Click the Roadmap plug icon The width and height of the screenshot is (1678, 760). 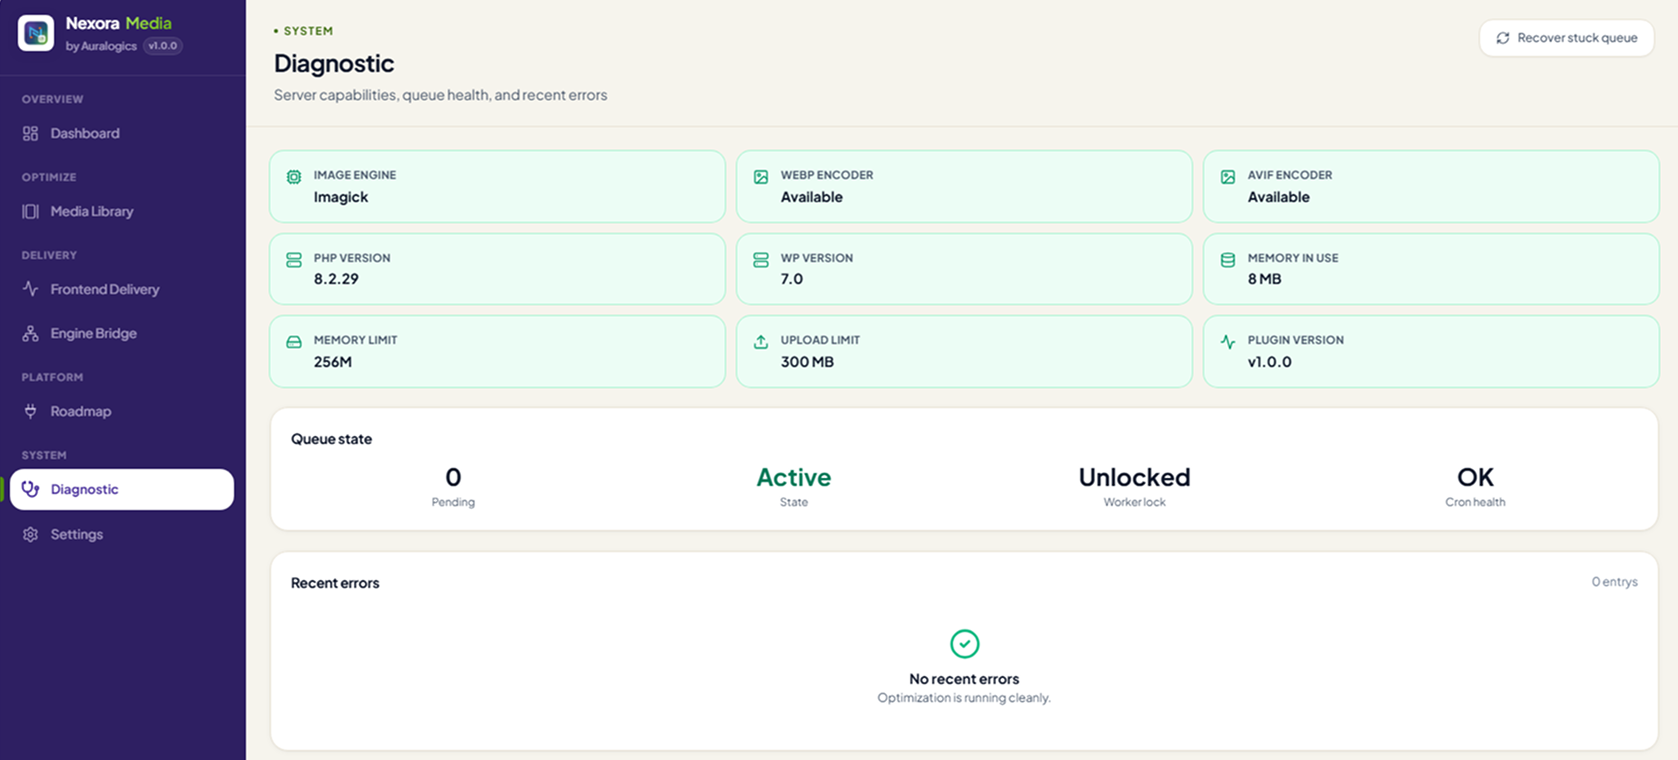click(30, 411)
